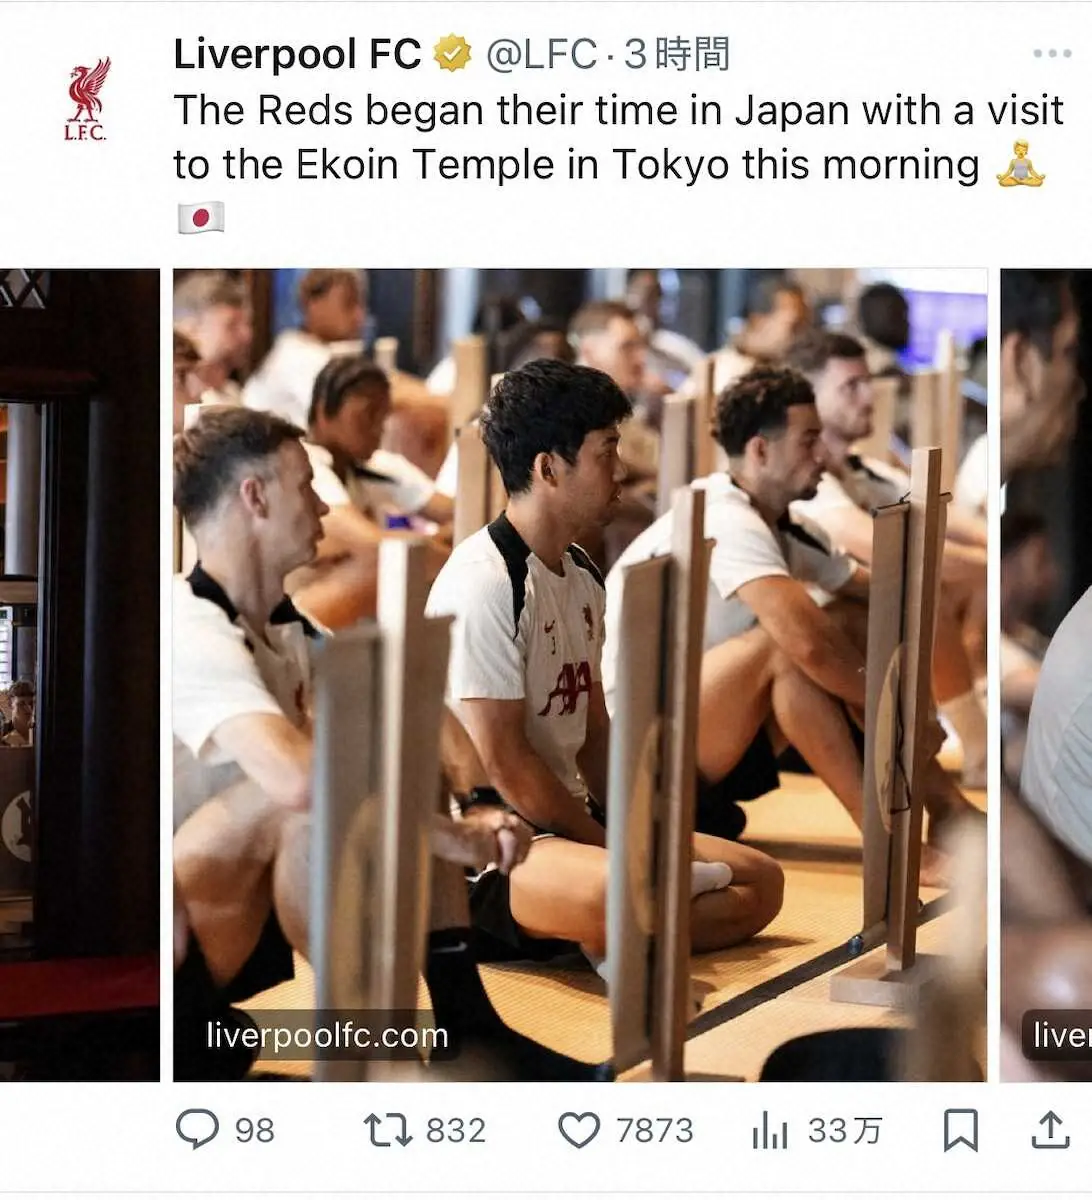Tap the 98 replies count
The height and width of the screenshot is (1200, 1092).
(x=255, y=1131)
